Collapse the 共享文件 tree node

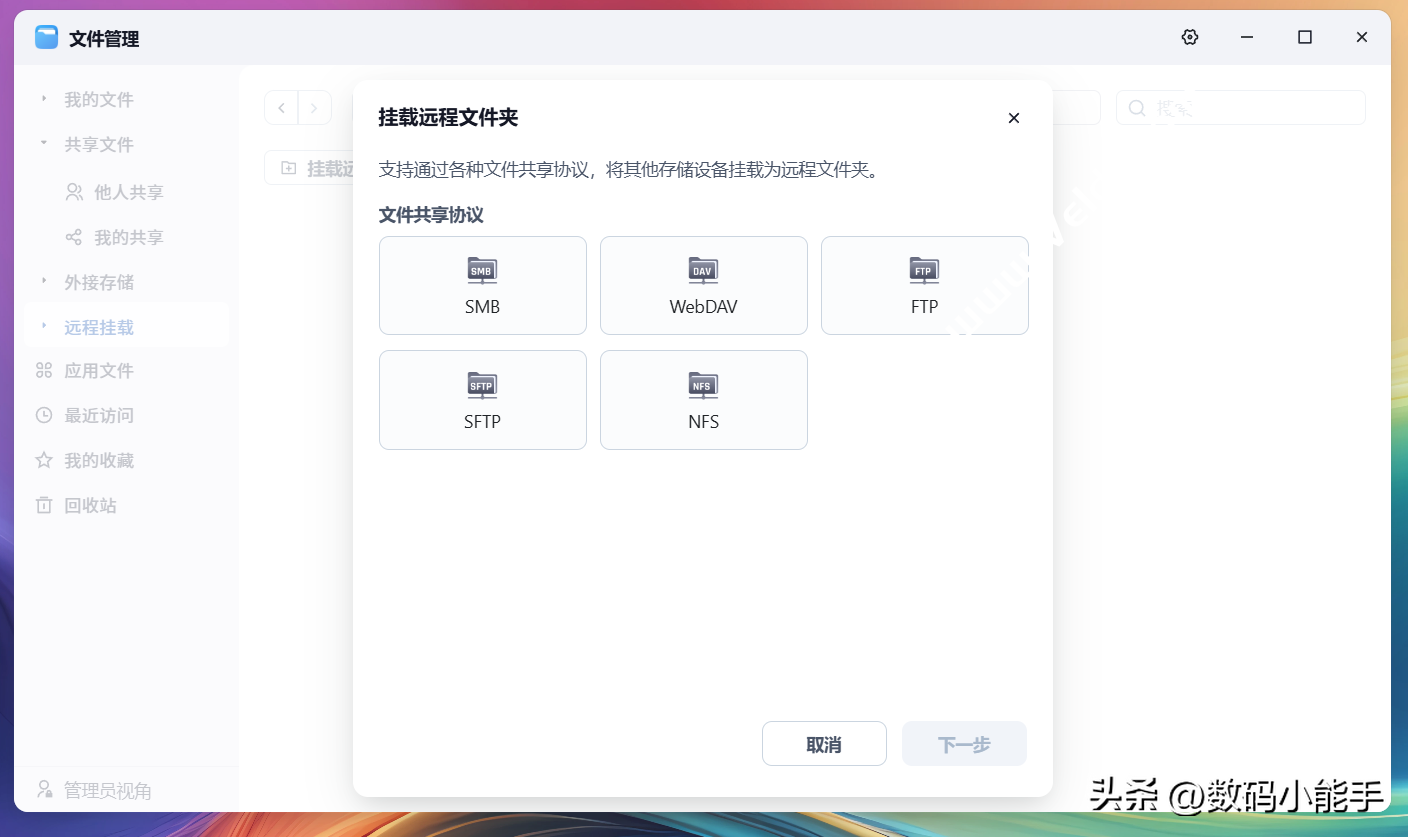pos(44,144)
